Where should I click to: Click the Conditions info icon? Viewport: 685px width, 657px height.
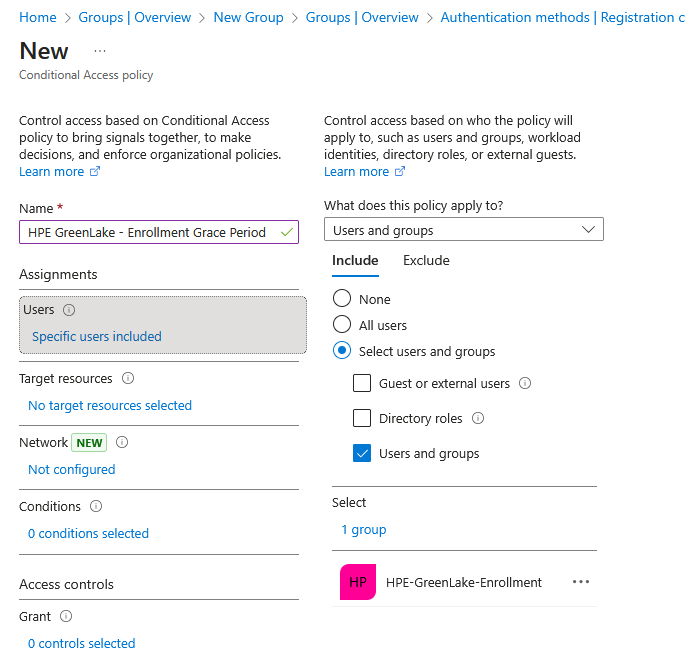pos(96,507)
